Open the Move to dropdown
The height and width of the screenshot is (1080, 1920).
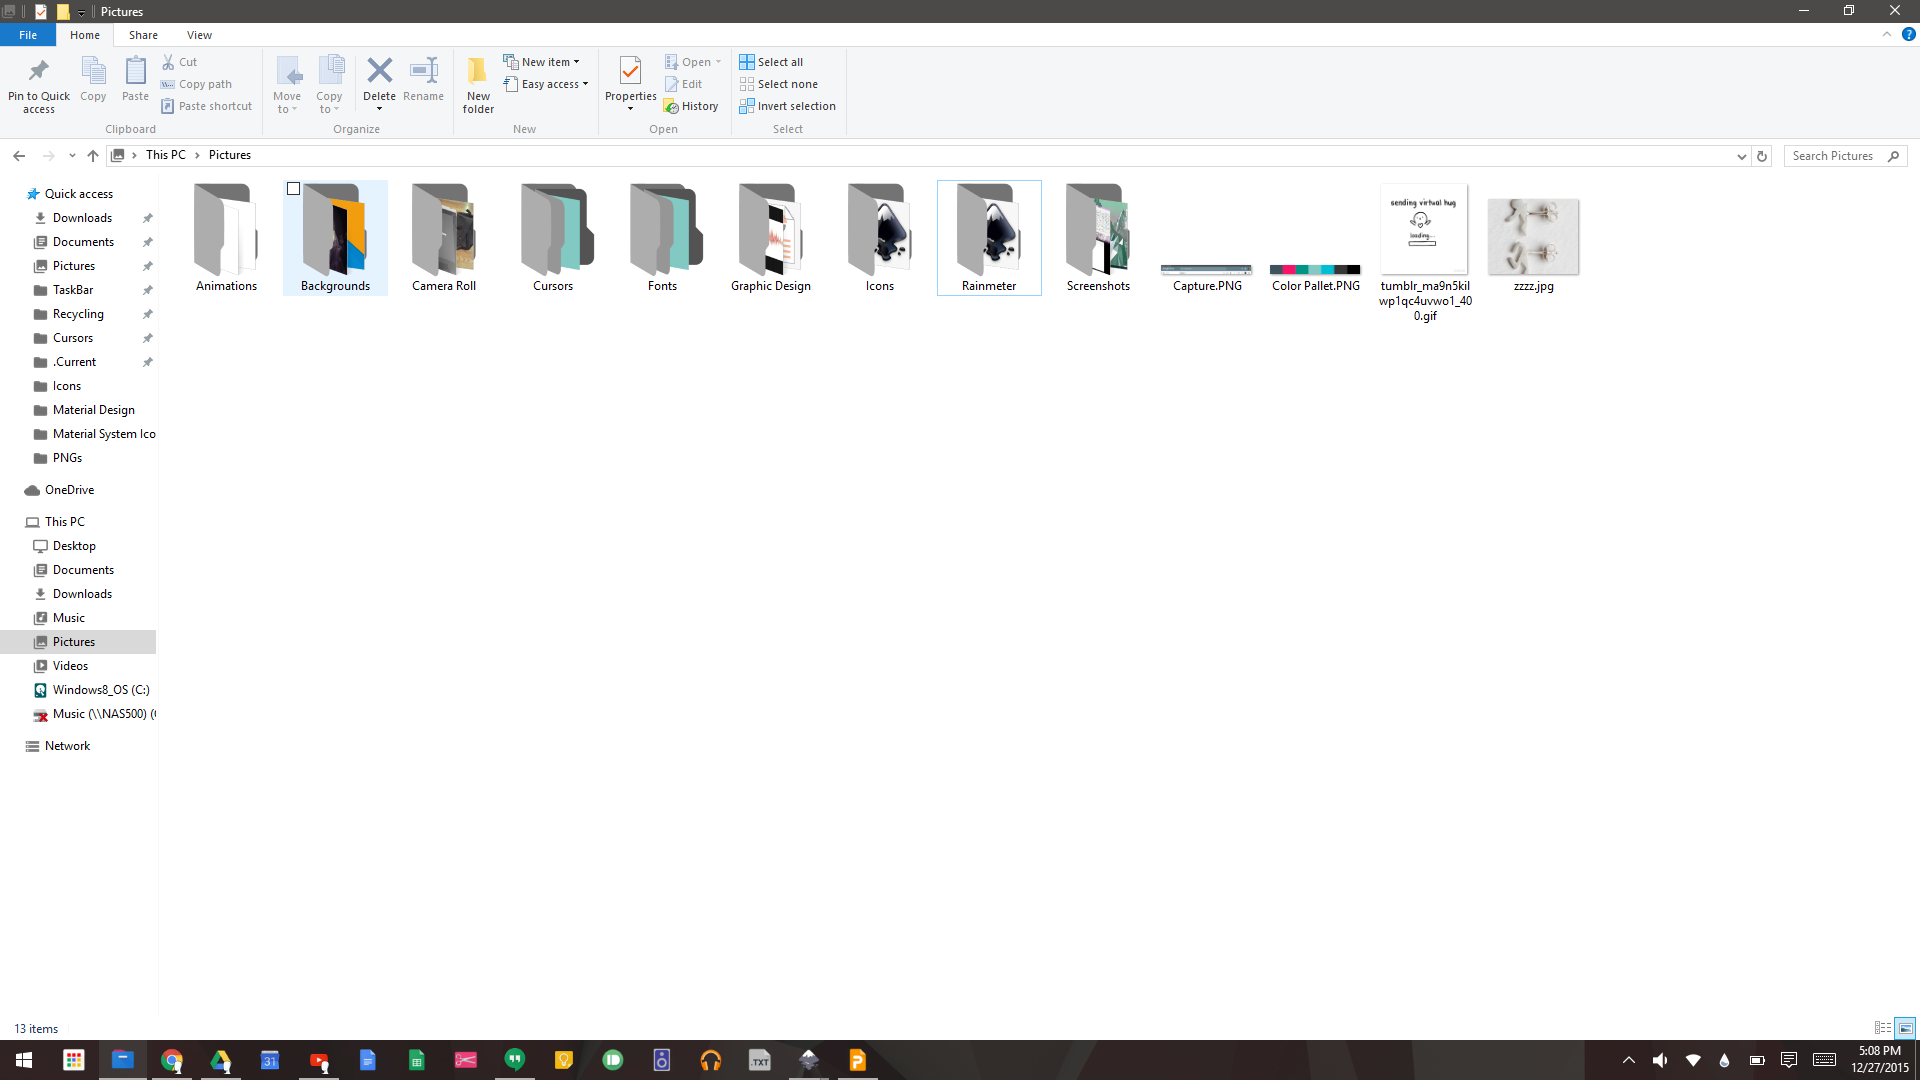[x=287, y=84]
